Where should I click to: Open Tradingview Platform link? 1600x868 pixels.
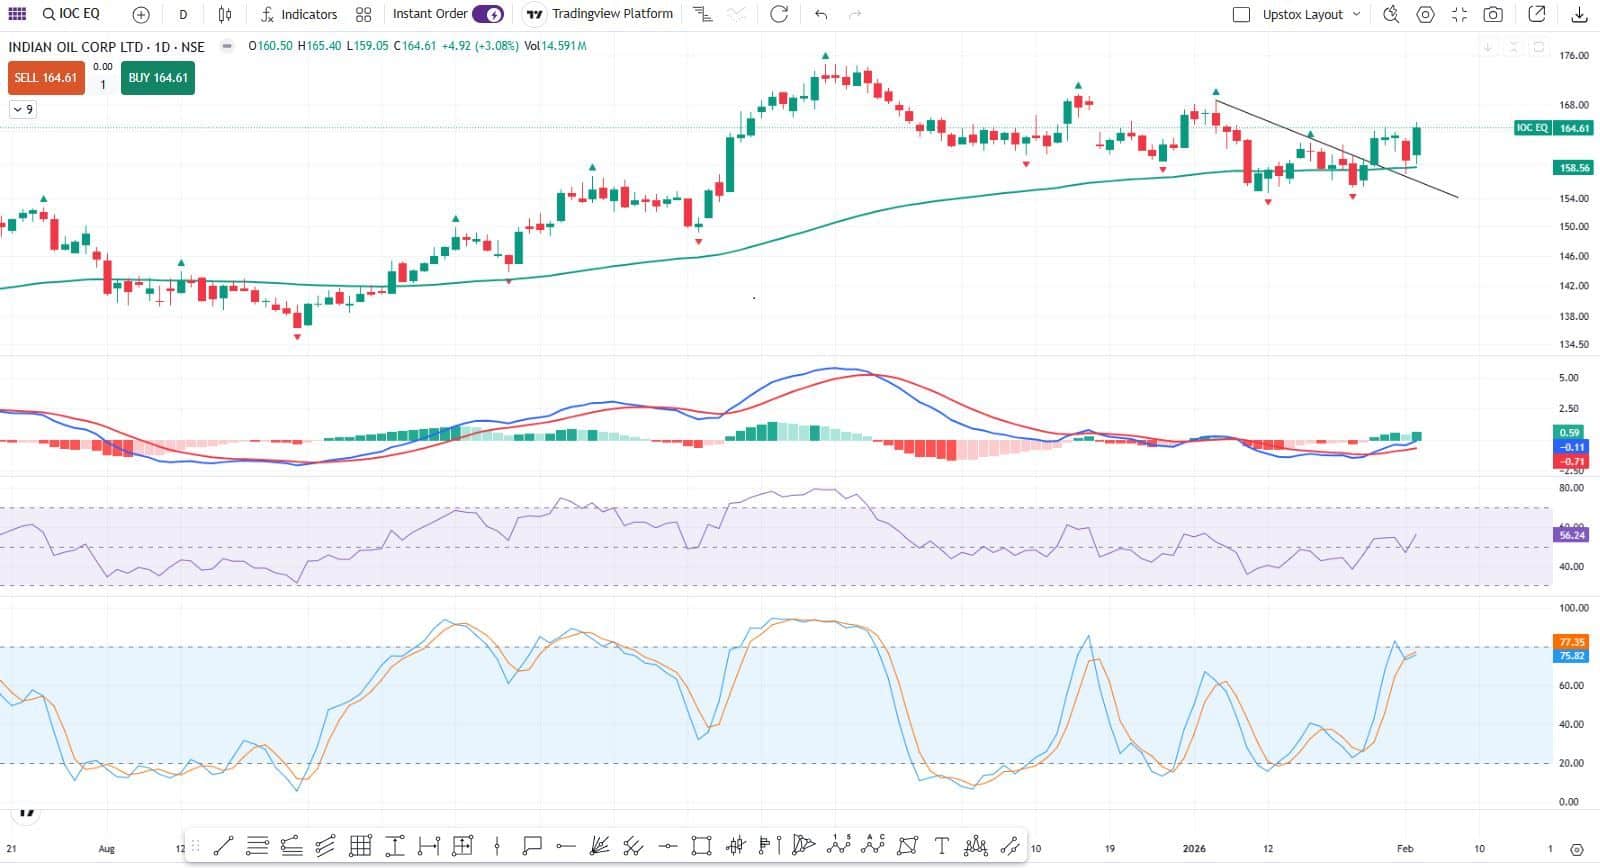click(x=600, y=14)
